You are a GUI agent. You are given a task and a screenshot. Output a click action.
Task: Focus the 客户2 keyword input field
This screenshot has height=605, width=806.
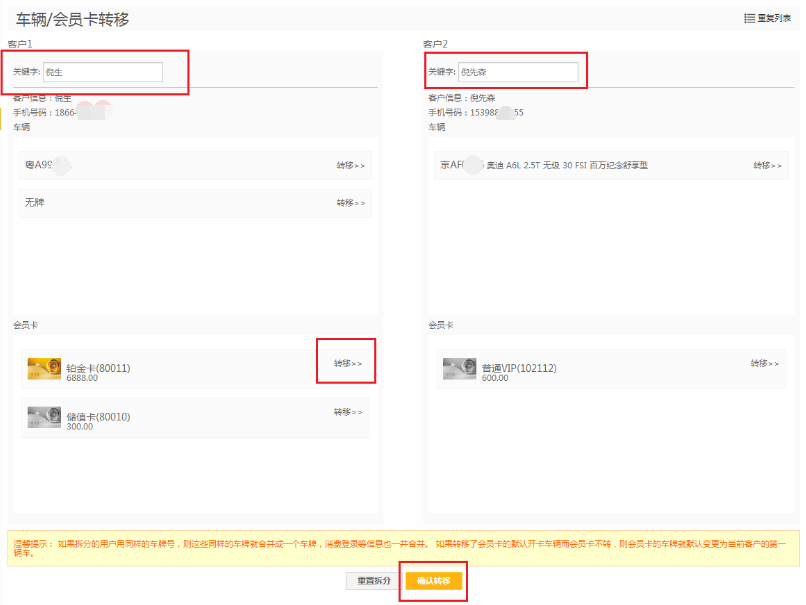click(518, 72)
